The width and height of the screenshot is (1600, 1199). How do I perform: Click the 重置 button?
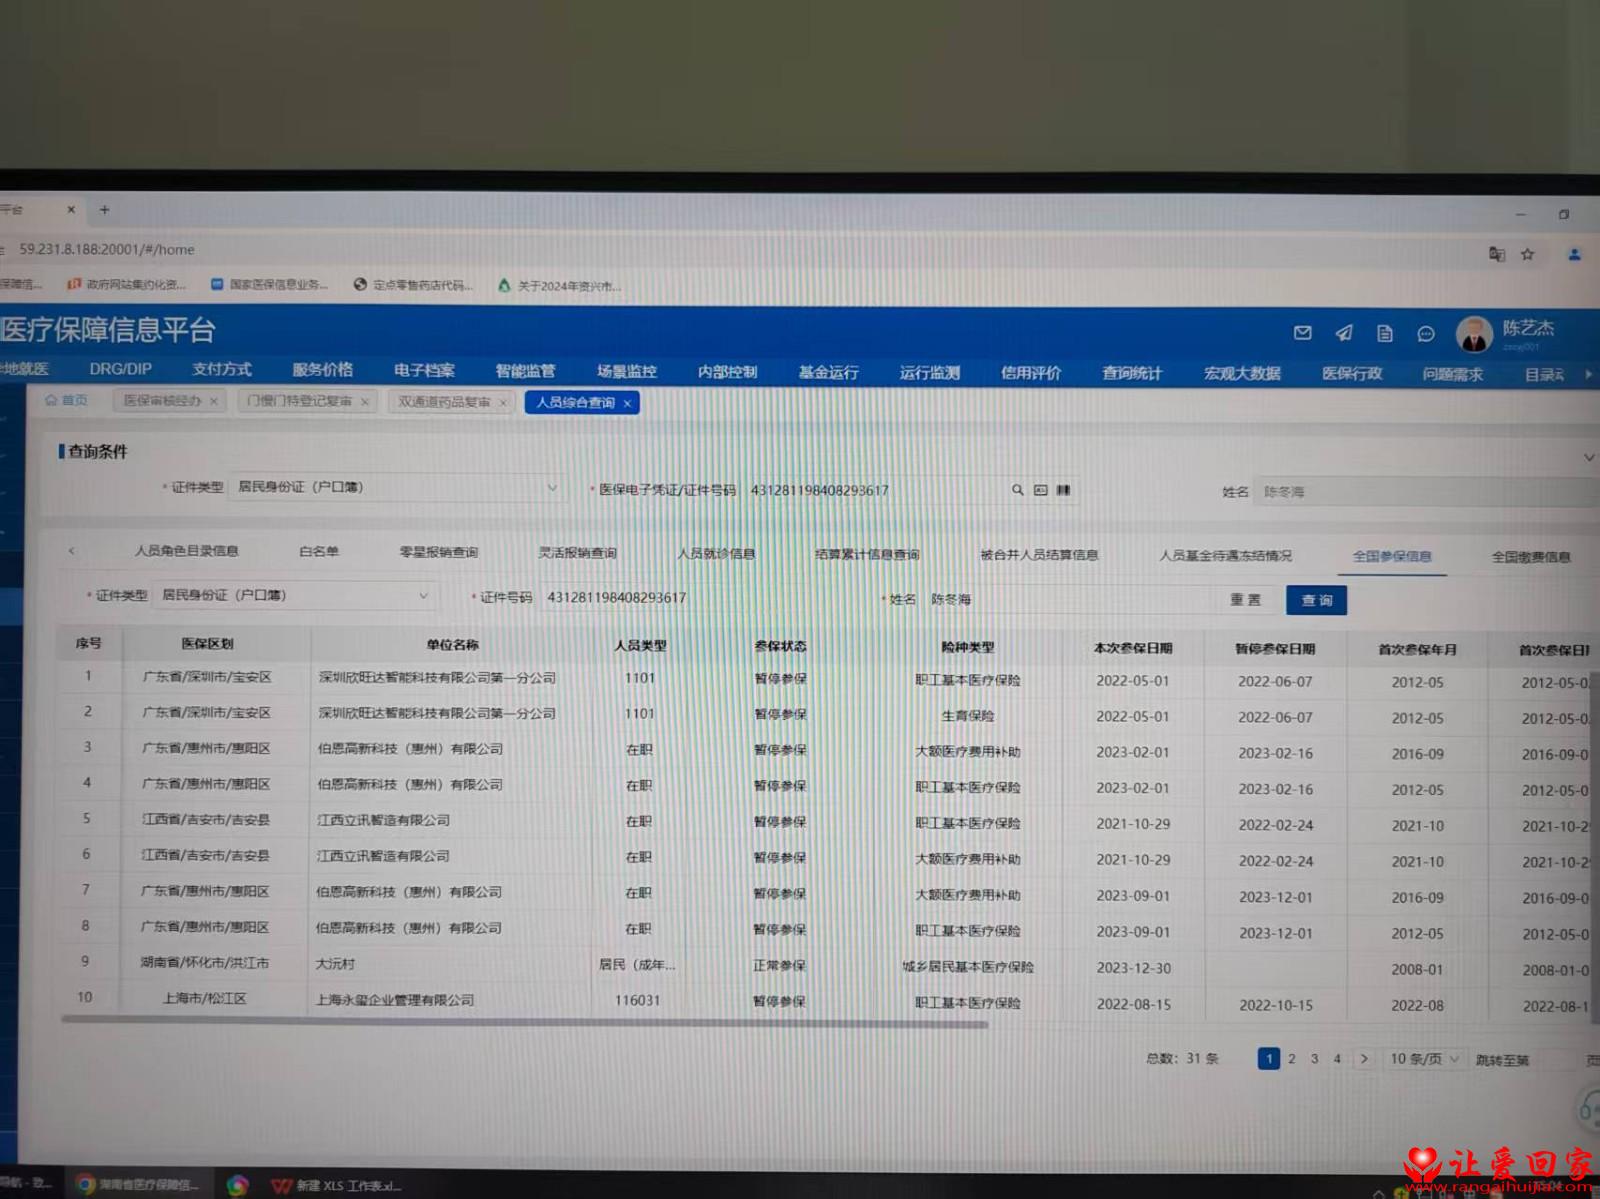coord(1245,599)
